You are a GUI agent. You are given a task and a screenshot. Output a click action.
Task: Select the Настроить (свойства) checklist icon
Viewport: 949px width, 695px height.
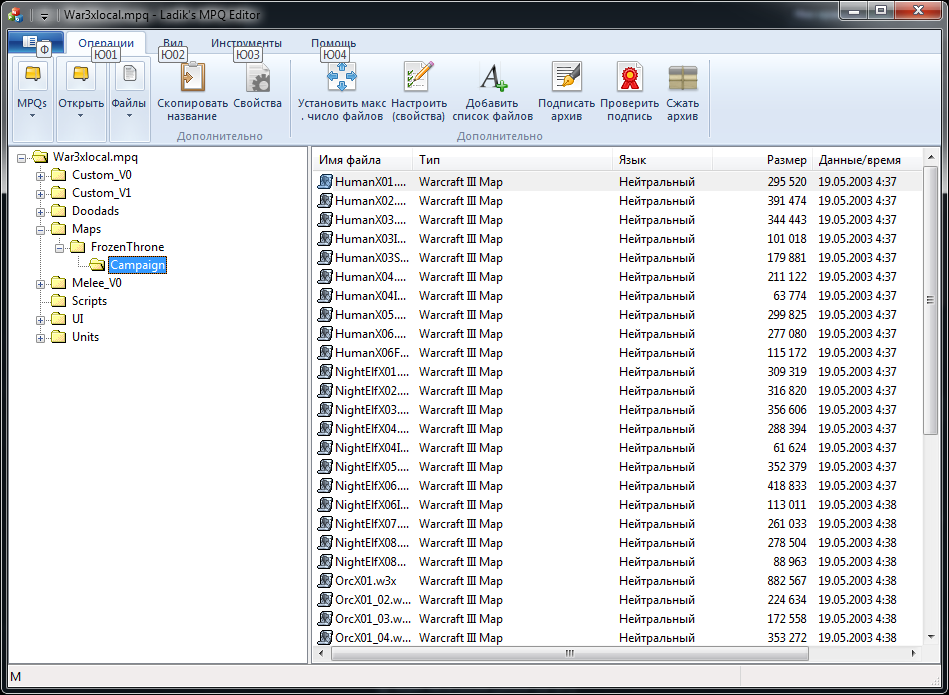tap(419, 77)
